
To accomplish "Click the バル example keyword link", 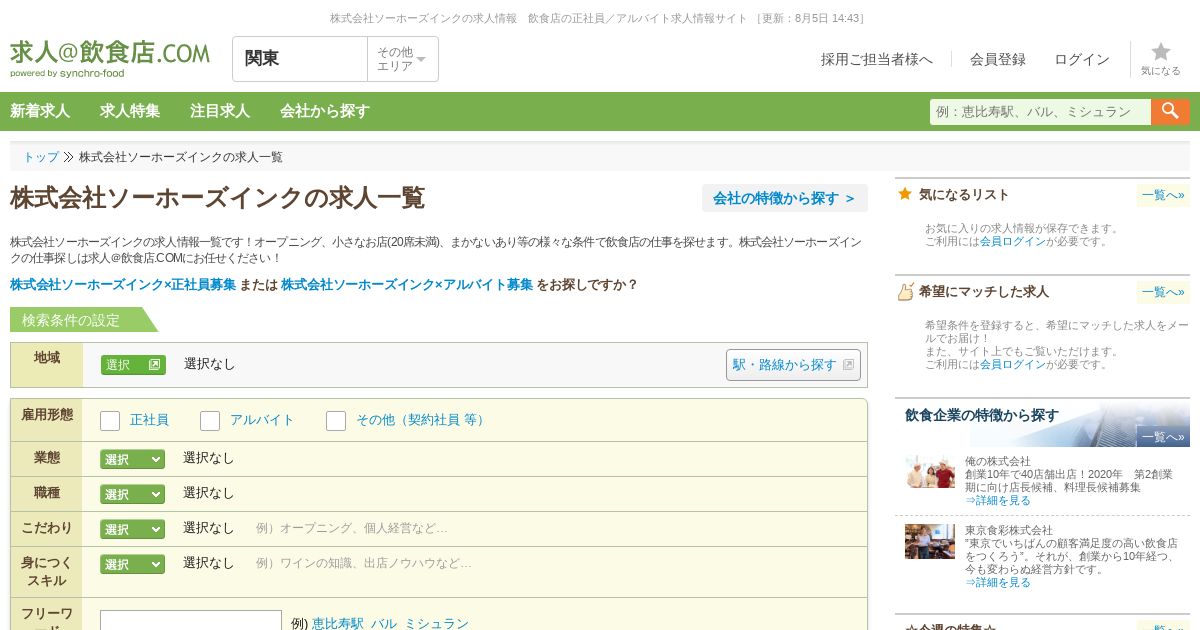I will (x=384, y=623).
